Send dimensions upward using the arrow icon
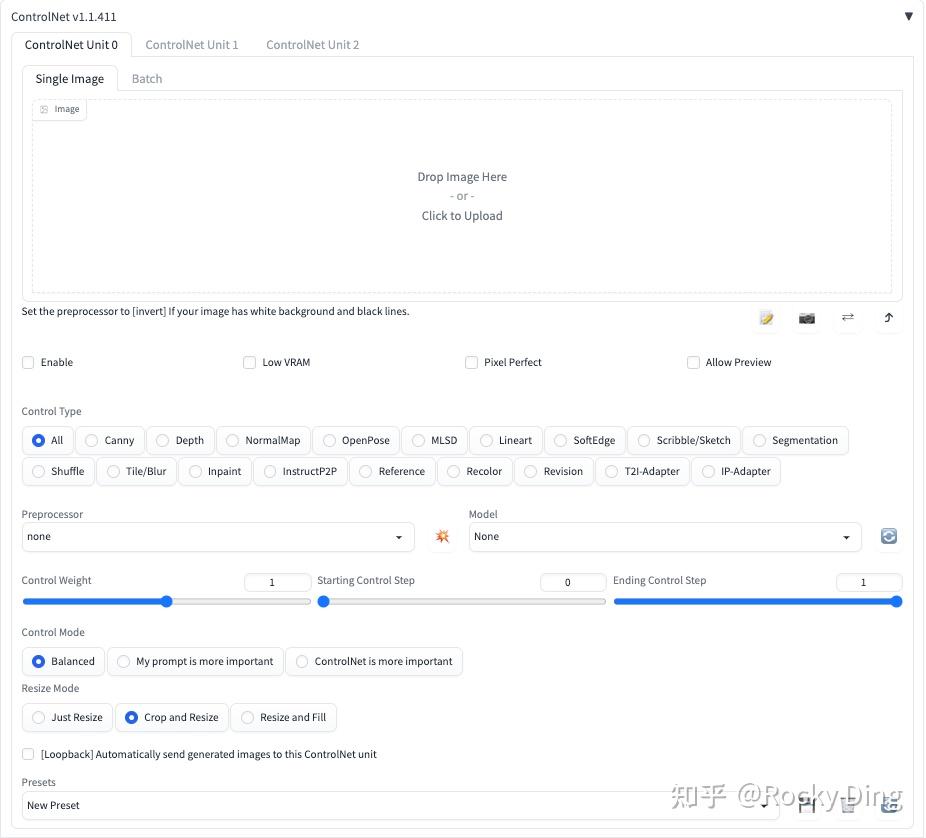 coord(888,318)
